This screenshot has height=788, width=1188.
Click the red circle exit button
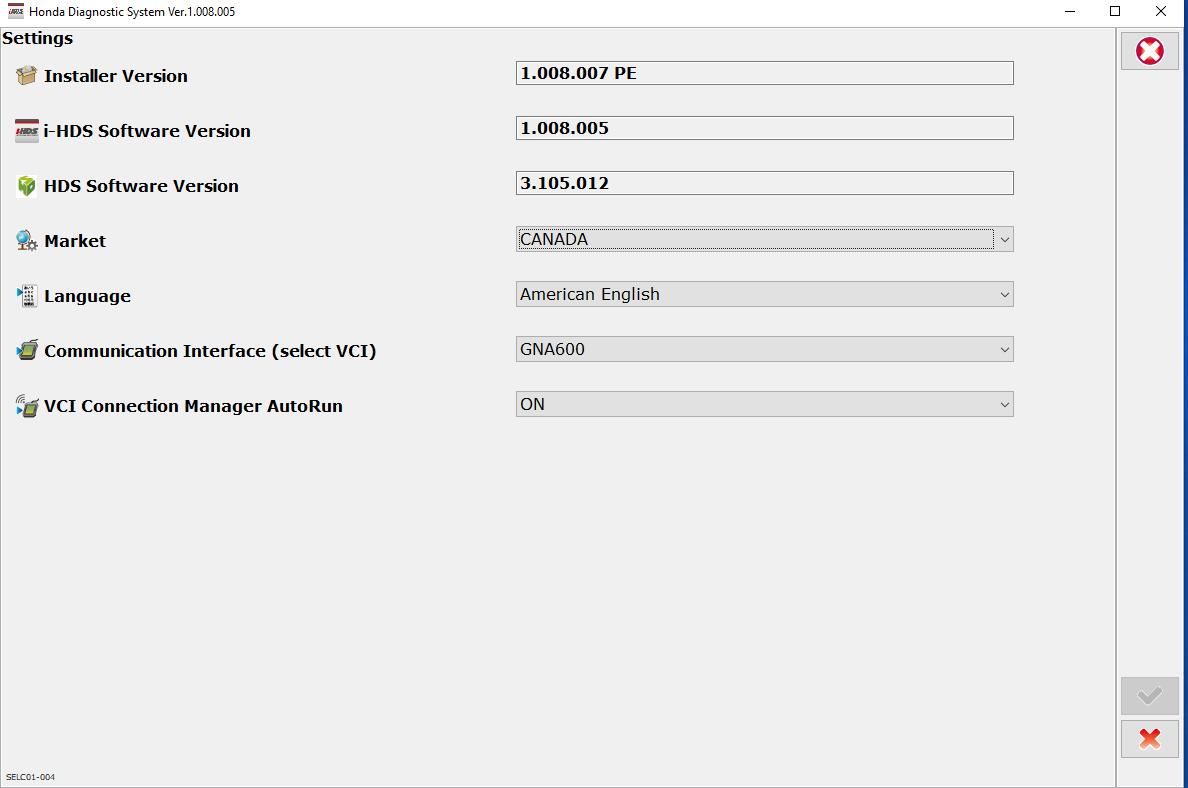(1149, 51)
